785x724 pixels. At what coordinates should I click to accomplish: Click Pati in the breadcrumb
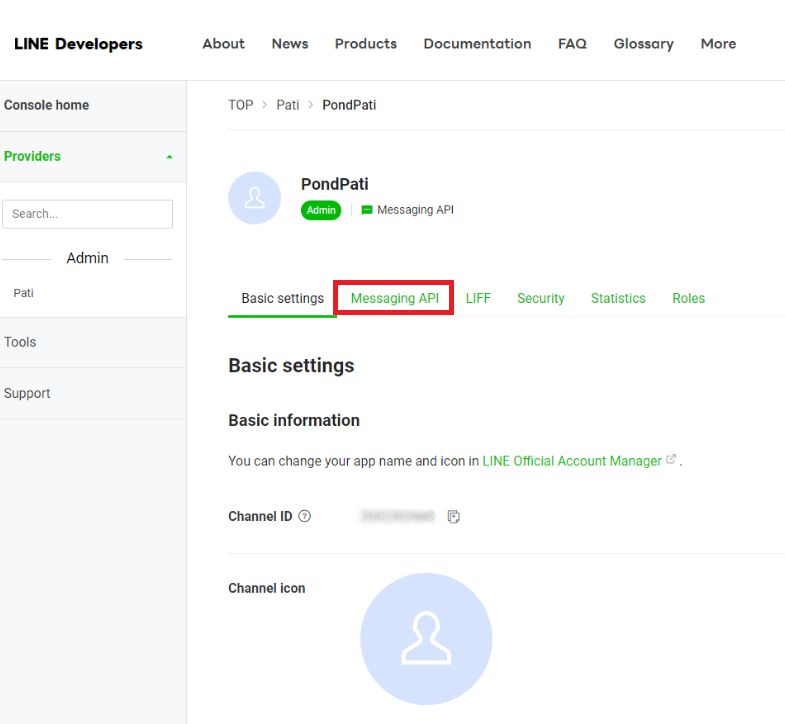click(288, 105)
